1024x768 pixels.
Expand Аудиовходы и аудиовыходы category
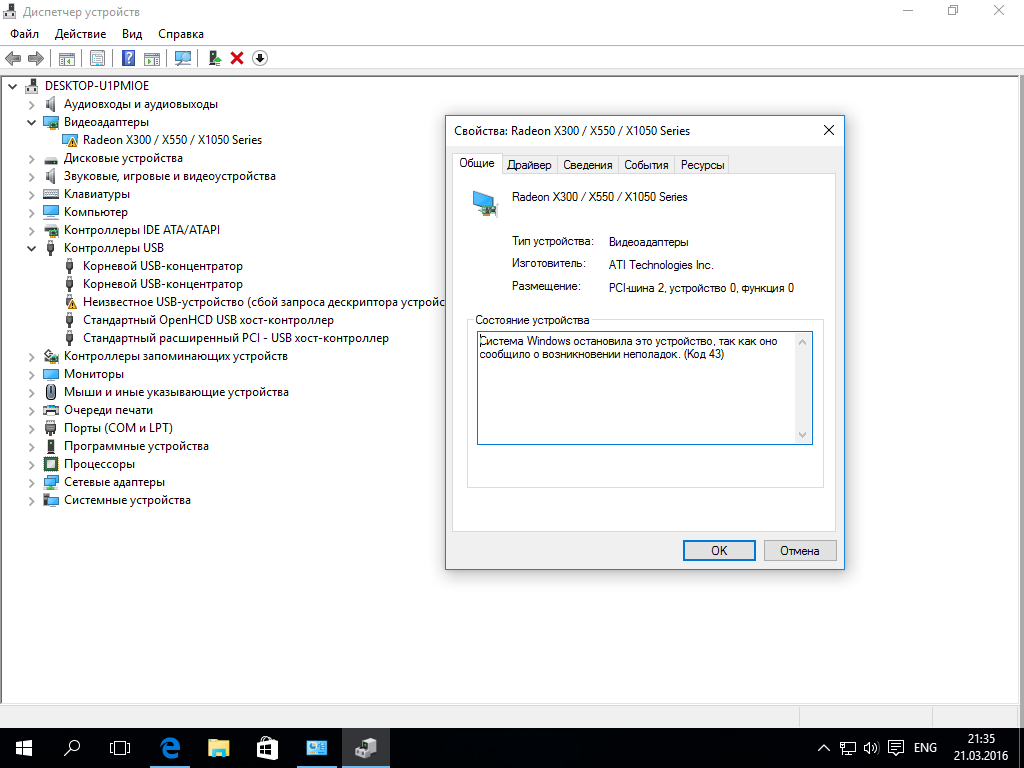(x=31, y=104)
